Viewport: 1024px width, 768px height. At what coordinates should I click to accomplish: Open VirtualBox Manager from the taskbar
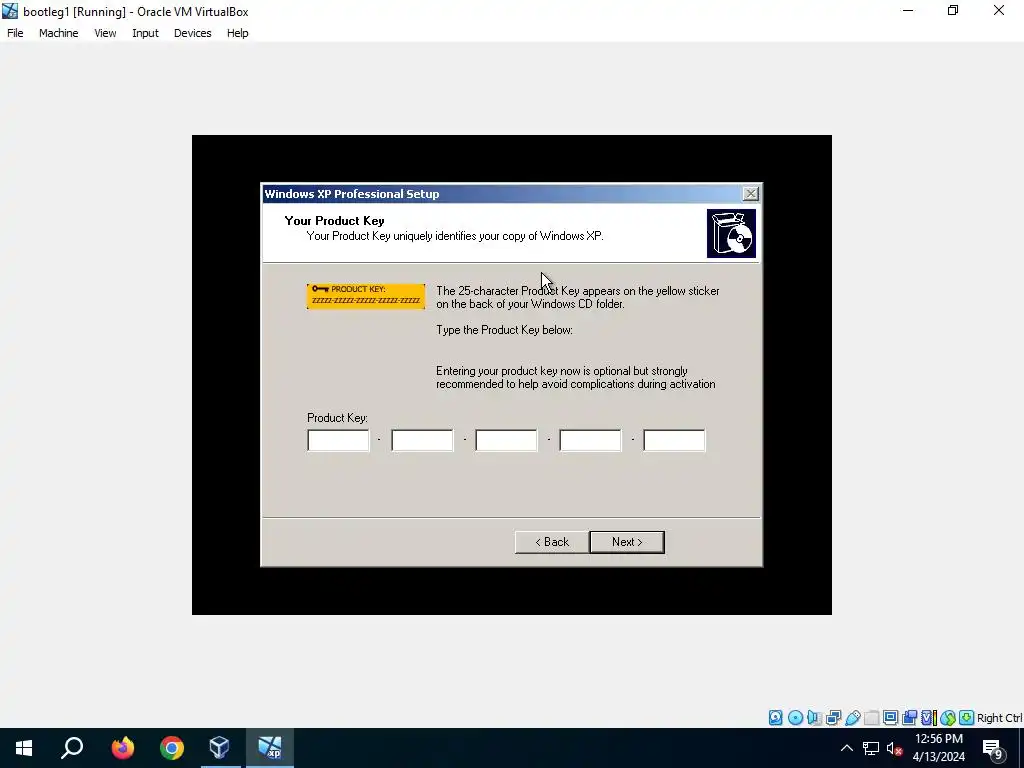tap(219, 748)
